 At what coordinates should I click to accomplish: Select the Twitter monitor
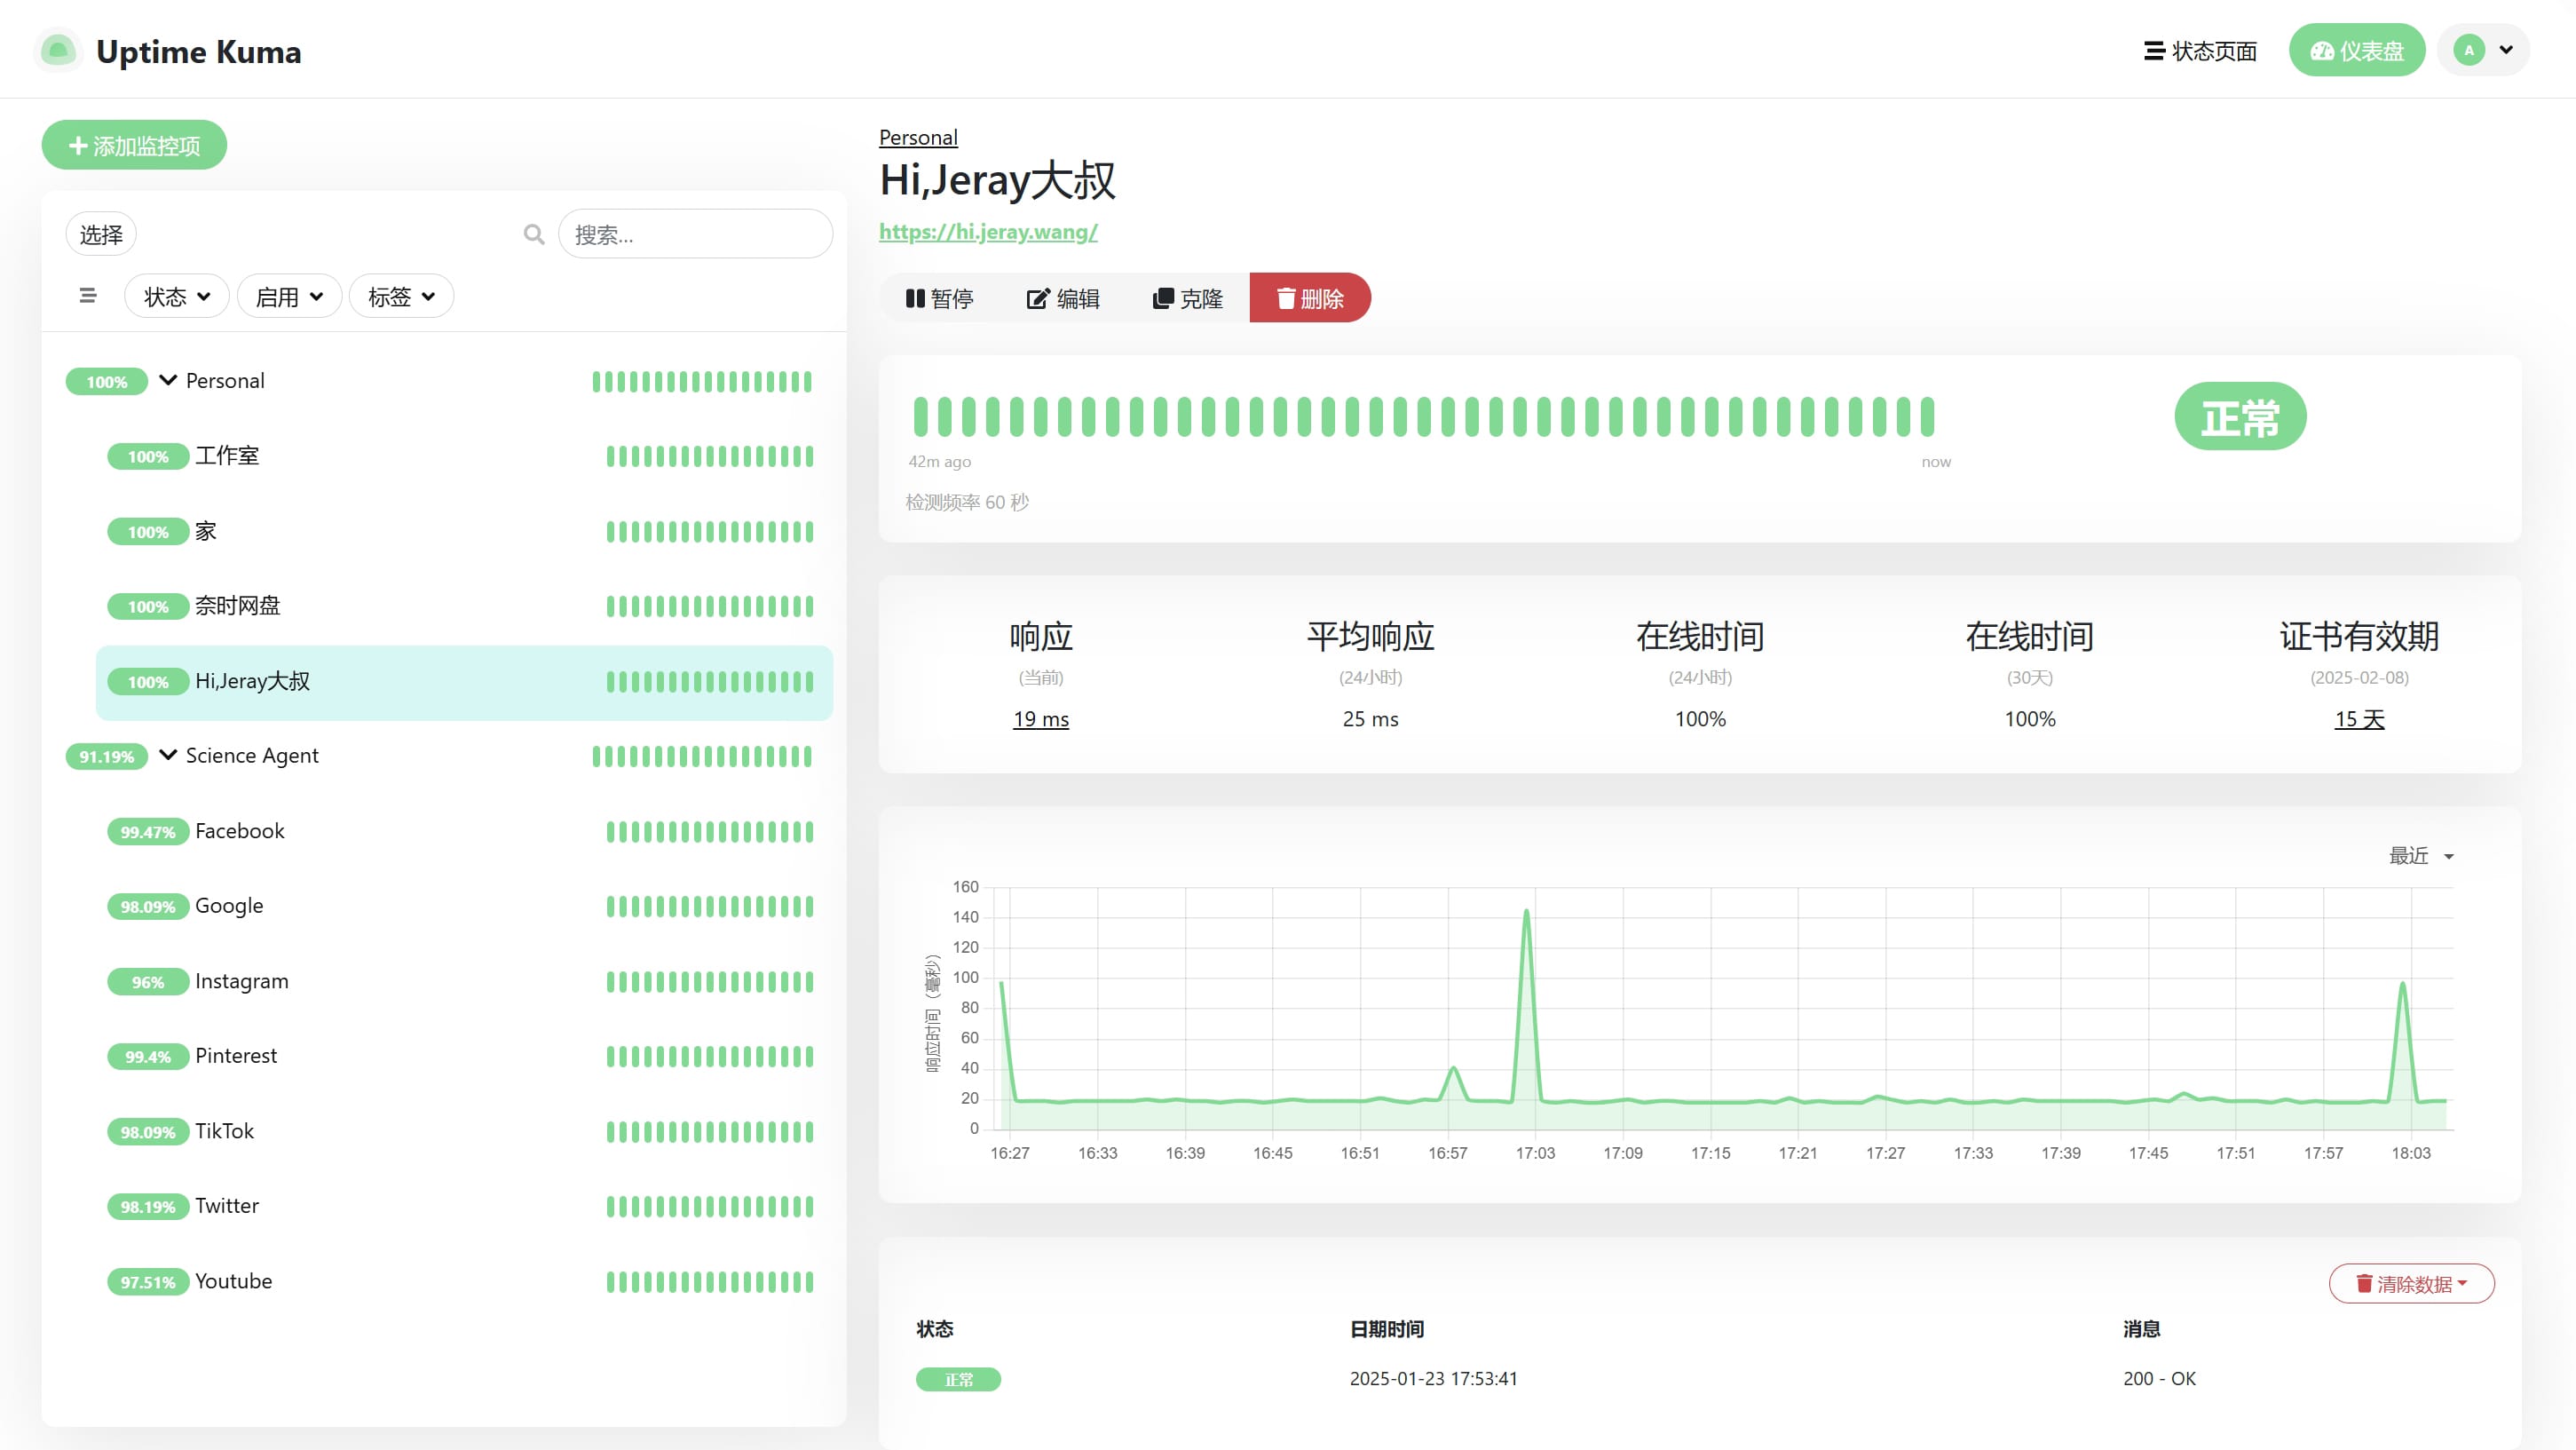click(464, 1206)
